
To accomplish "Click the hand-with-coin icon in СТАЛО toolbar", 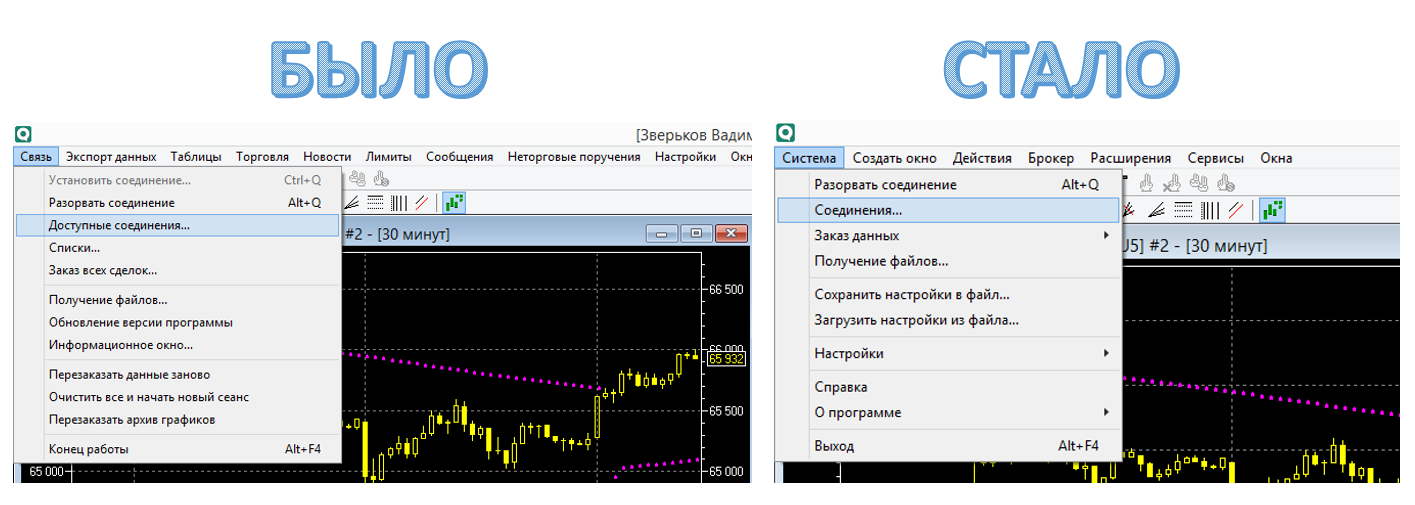I will 1226,183.
